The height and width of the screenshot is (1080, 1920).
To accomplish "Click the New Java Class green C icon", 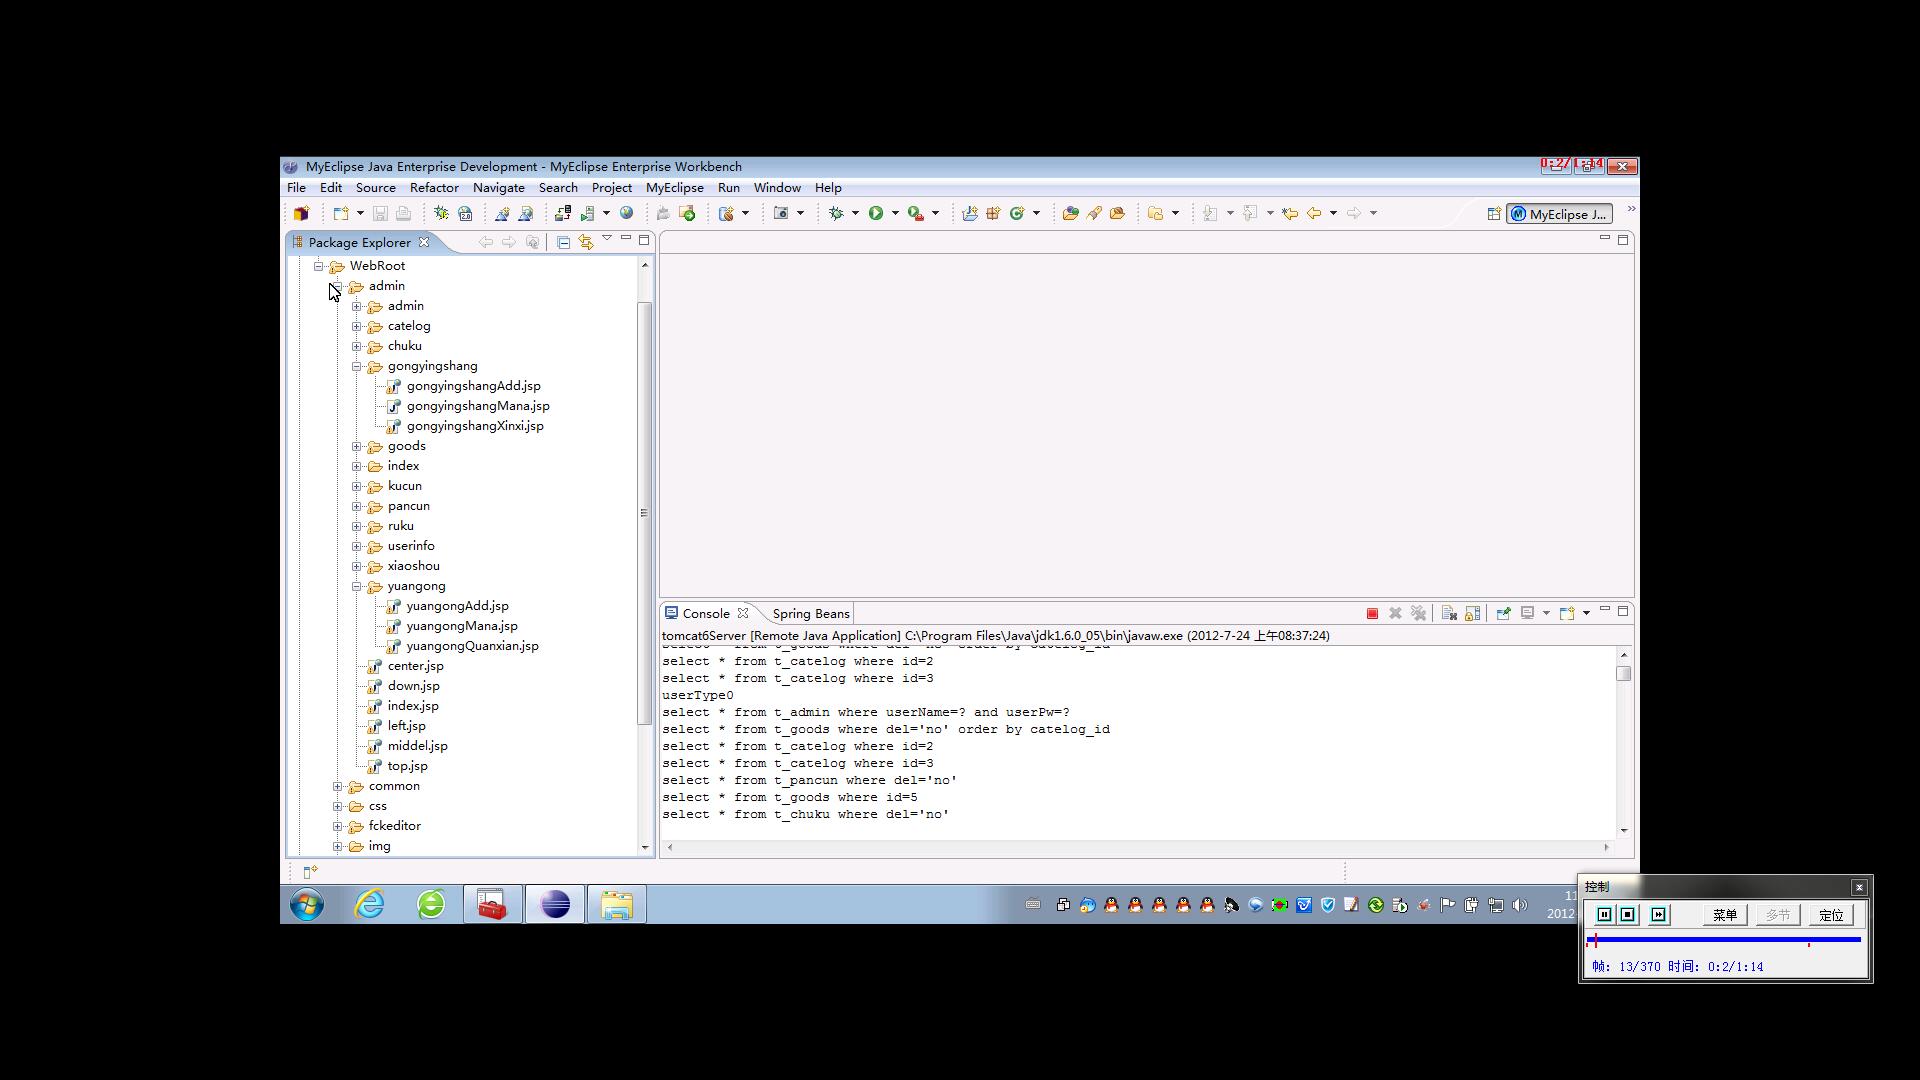I will 1017,213.
